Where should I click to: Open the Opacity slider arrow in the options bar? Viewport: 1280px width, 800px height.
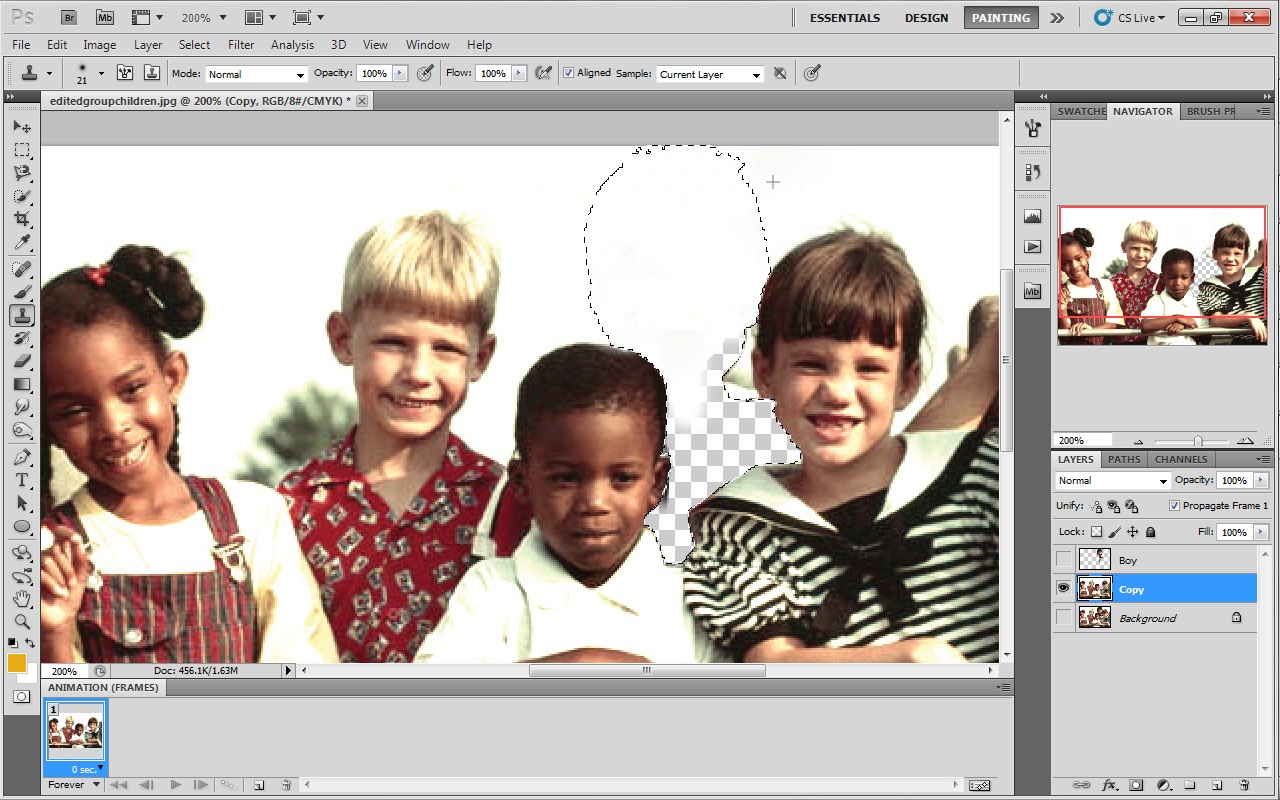click(400, 73)
